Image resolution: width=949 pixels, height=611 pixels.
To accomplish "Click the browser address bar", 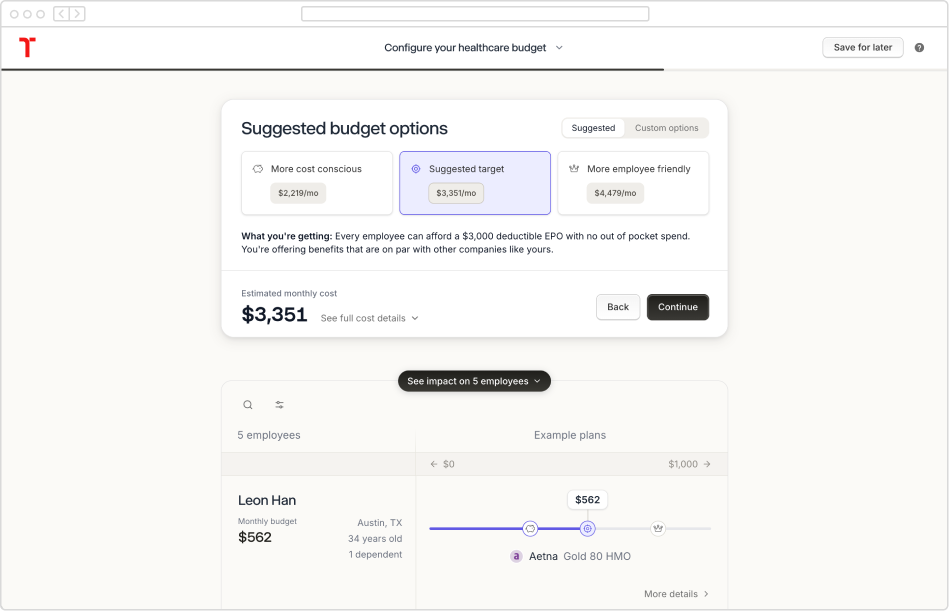I will point(475,13).
